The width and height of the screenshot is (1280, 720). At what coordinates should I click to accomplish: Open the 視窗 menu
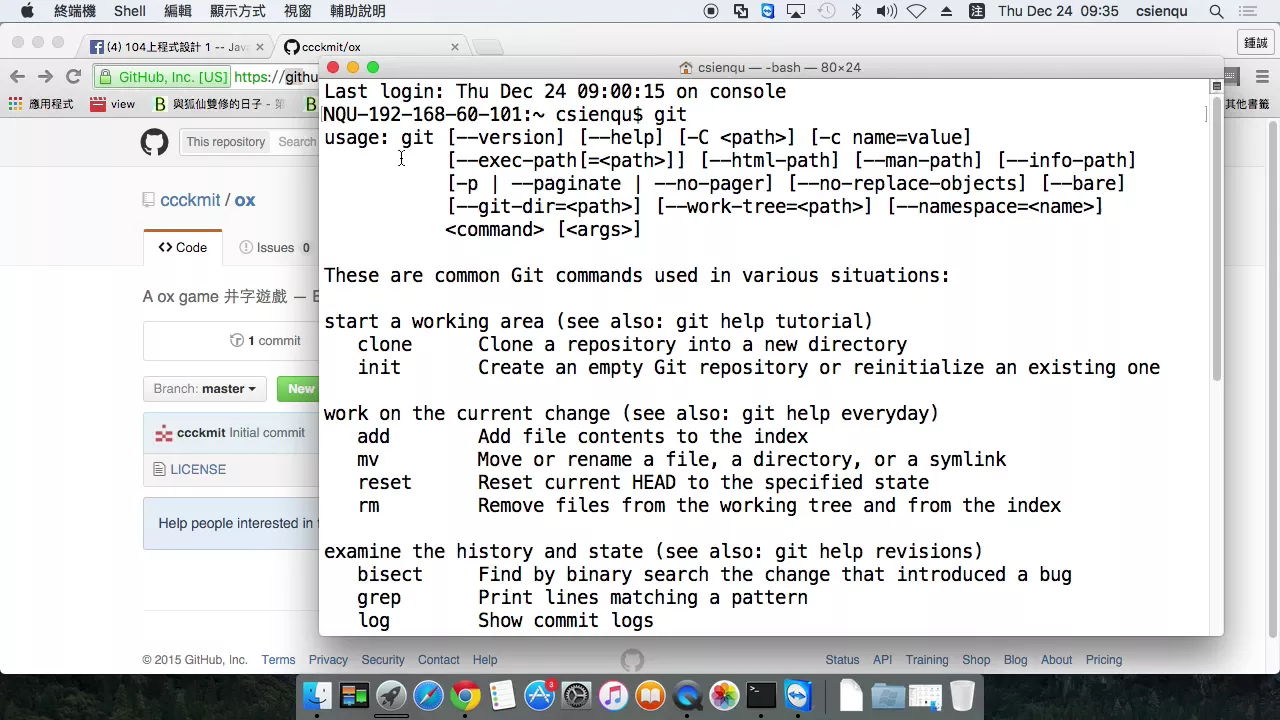[x=298, y=11]
